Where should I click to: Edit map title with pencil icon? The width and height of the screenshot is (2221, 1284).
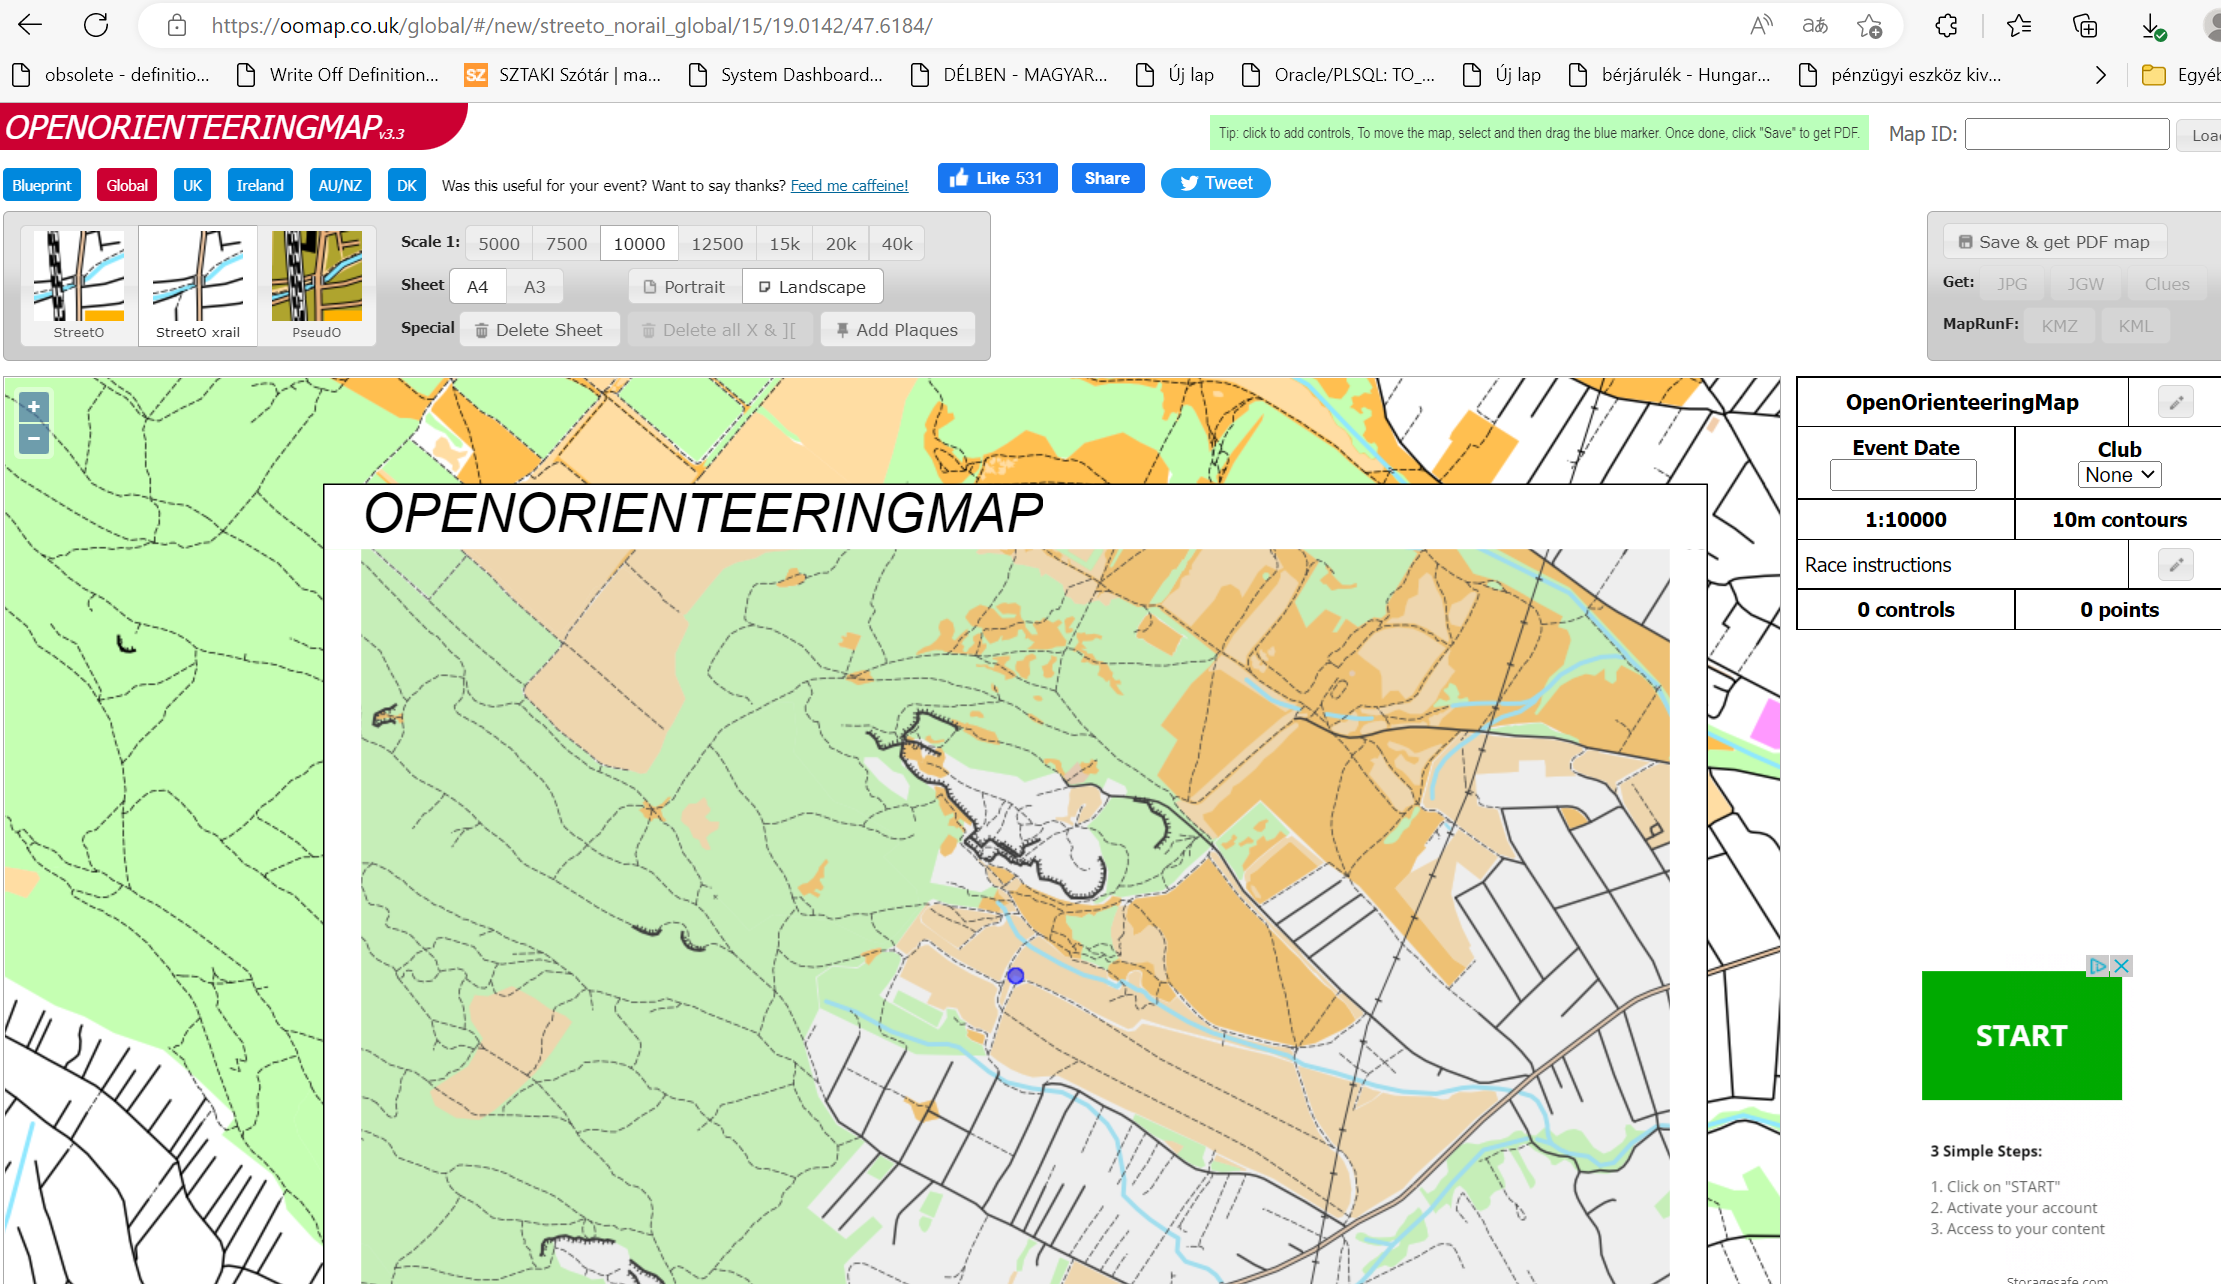(2175, 402)
